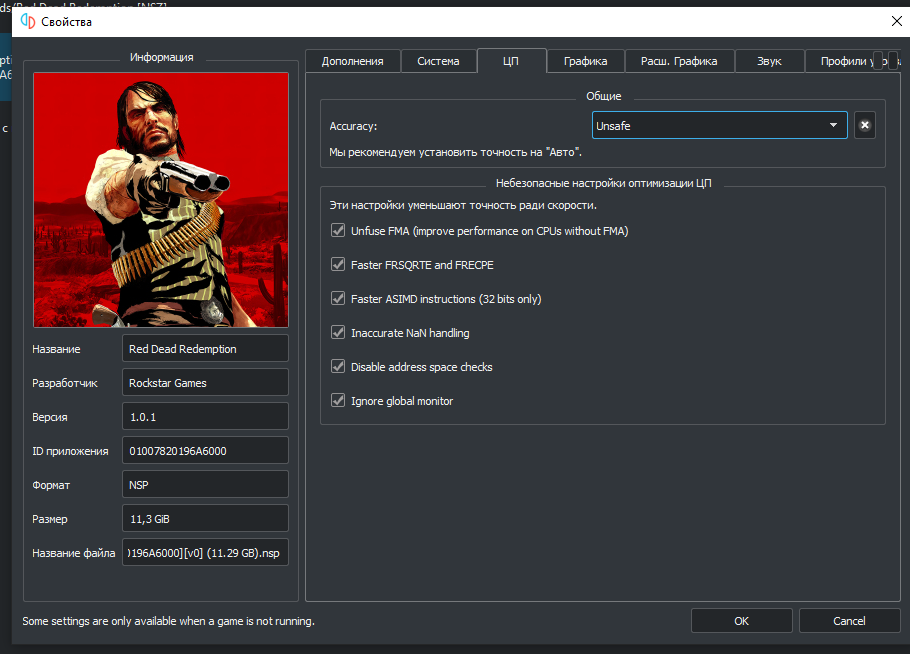
Task: Close the Свойства dialog window
Action: [x=896, y=21]
